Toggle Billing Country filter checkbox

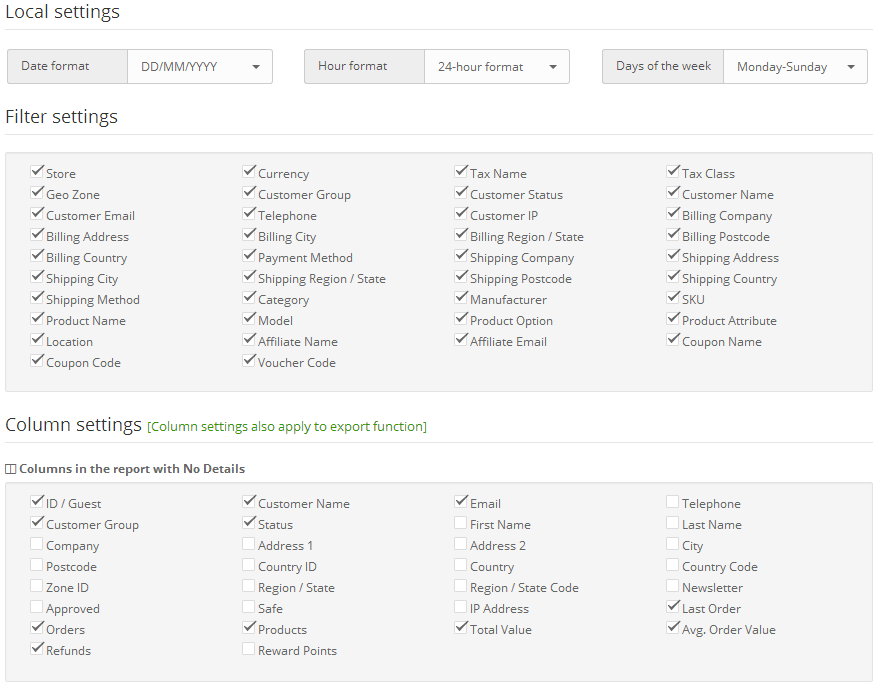click(x=37, y=255)
